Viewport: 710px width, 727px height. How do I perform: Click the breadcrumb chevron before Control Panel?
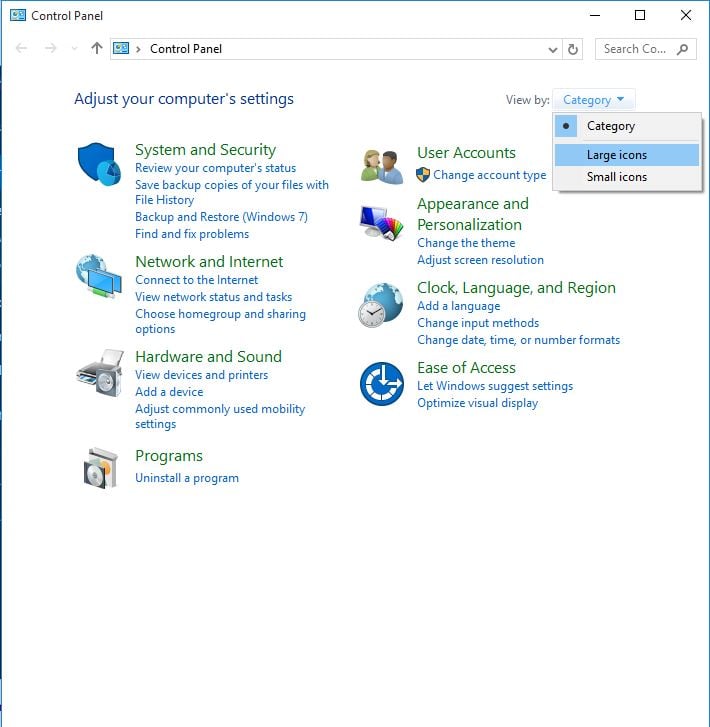point(138,49)
